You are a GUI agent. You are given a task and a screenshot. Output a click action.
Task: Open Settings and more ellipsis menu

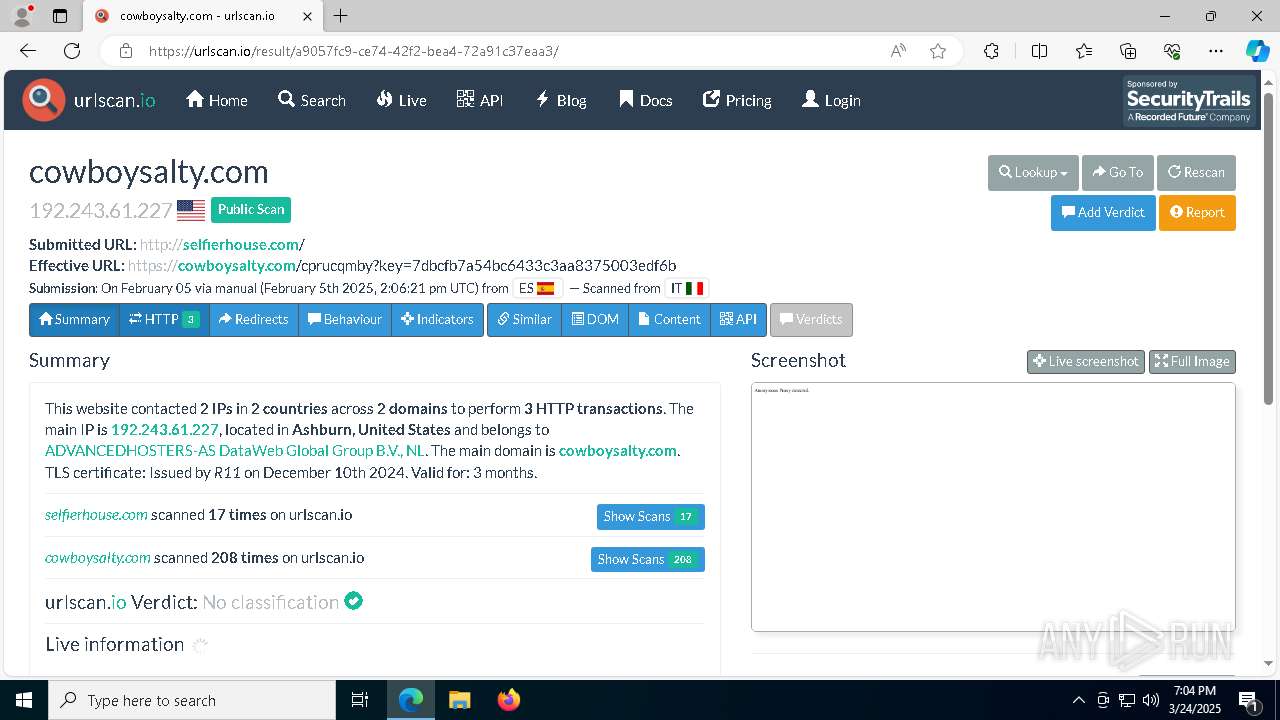point(1216,51)
